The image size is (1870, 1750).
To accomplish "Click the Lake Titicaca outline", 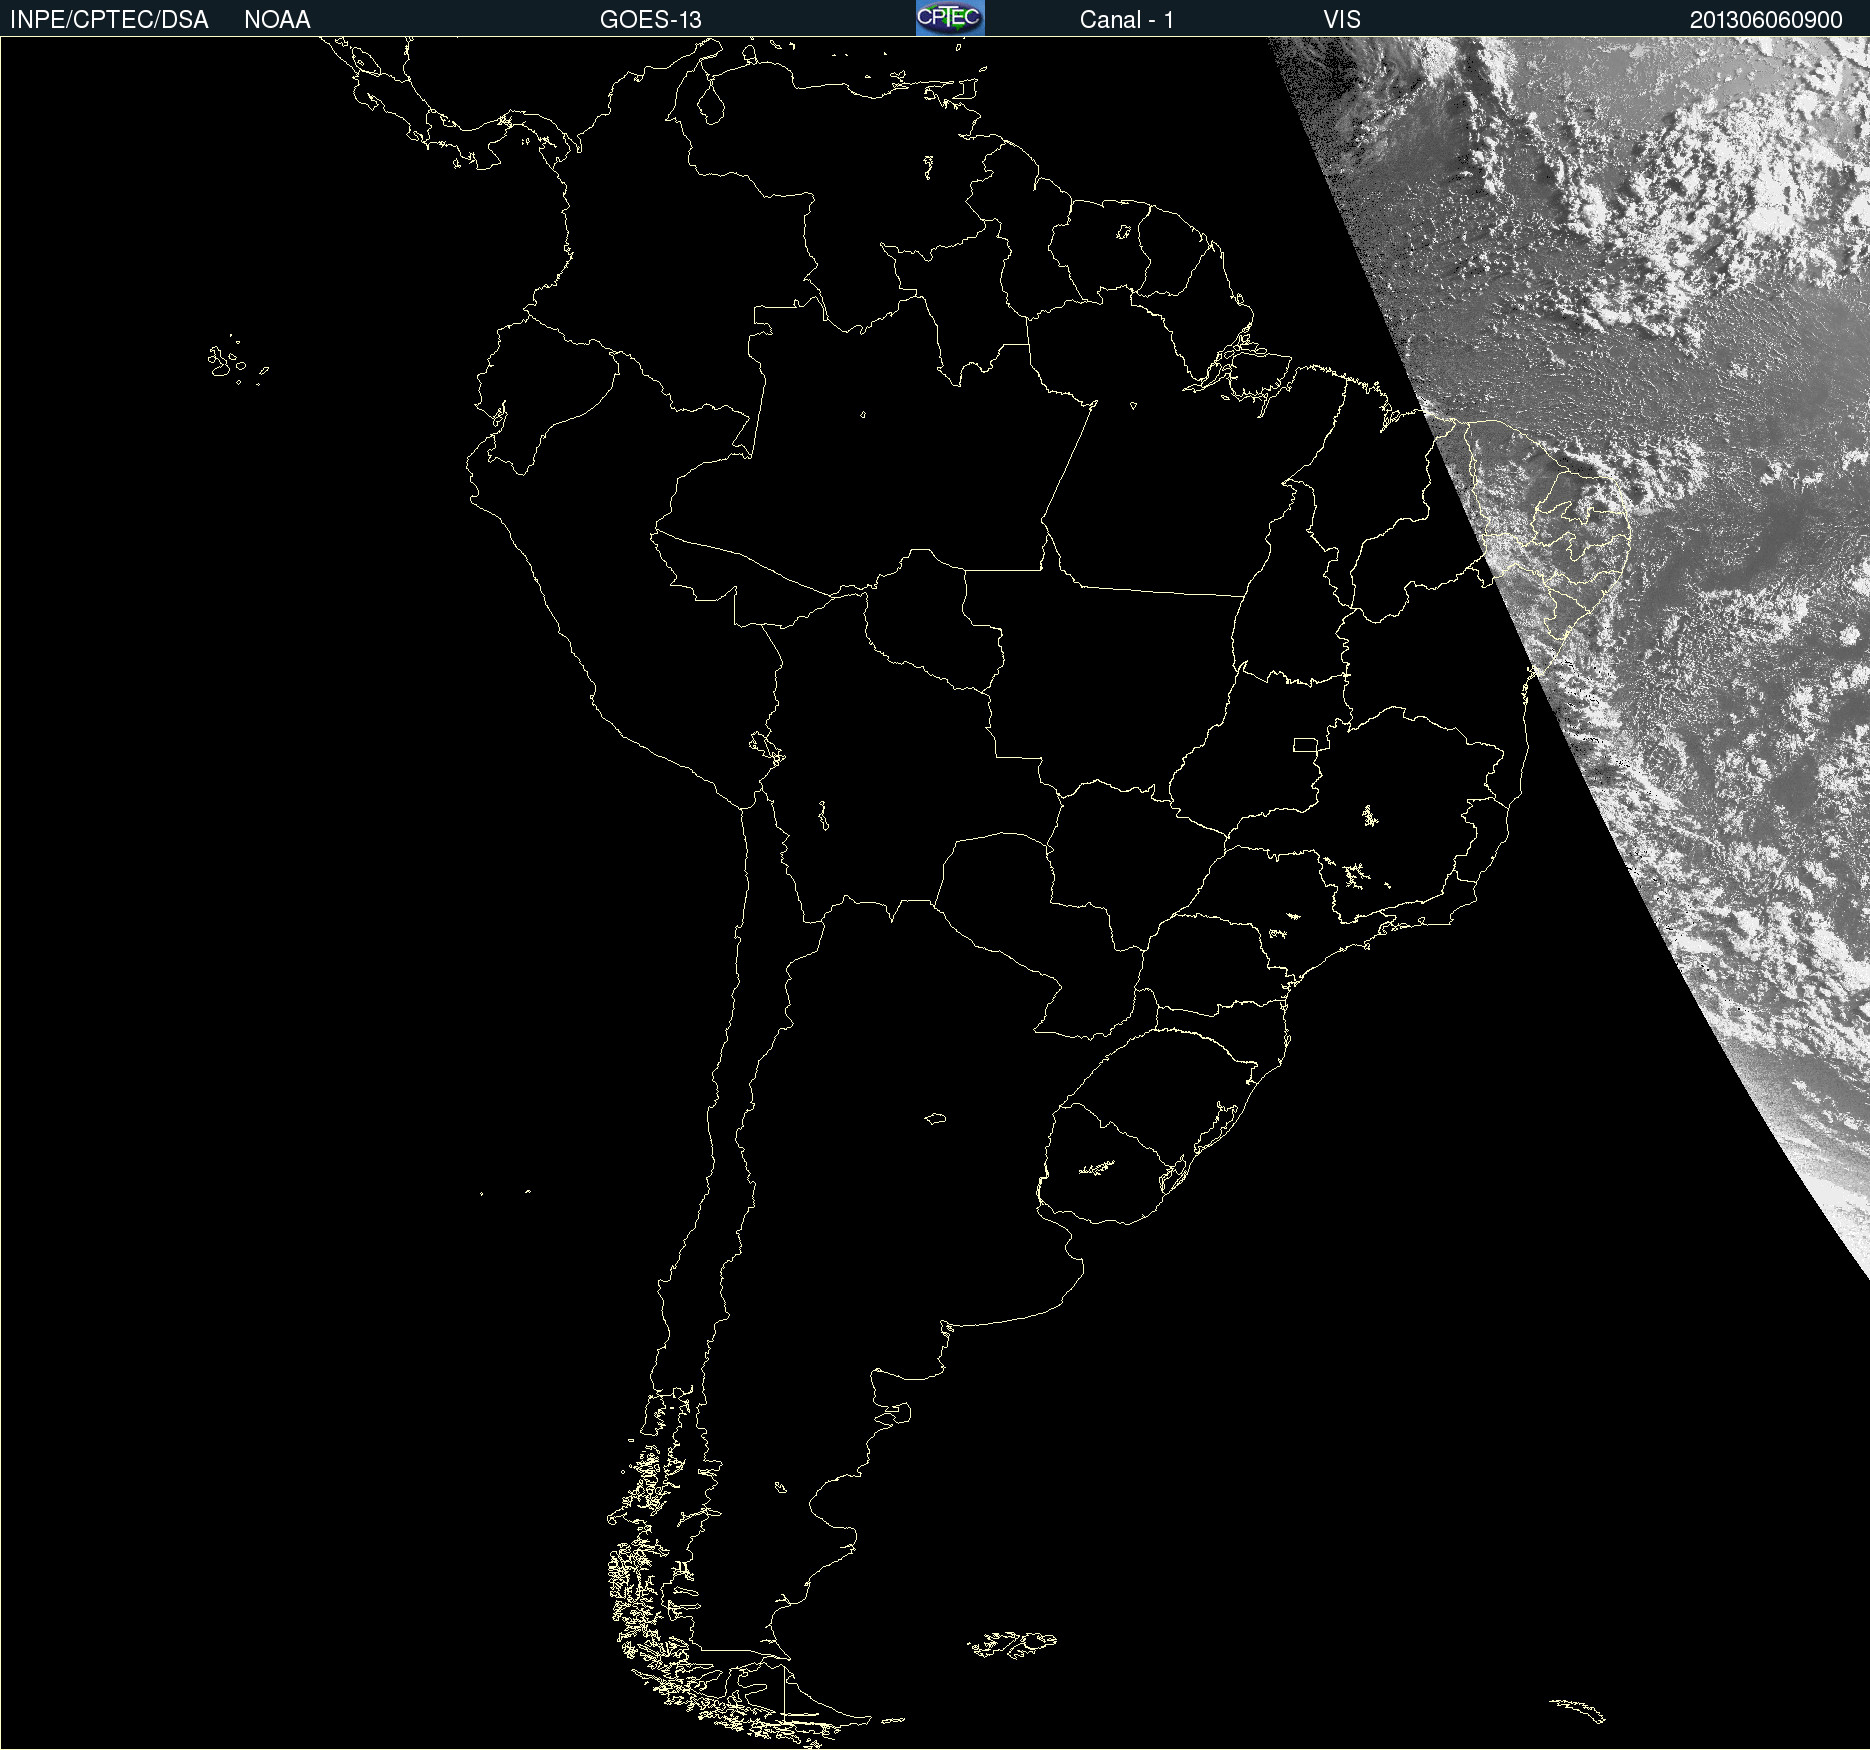I will pyautogui.click(x=766, y=747).
